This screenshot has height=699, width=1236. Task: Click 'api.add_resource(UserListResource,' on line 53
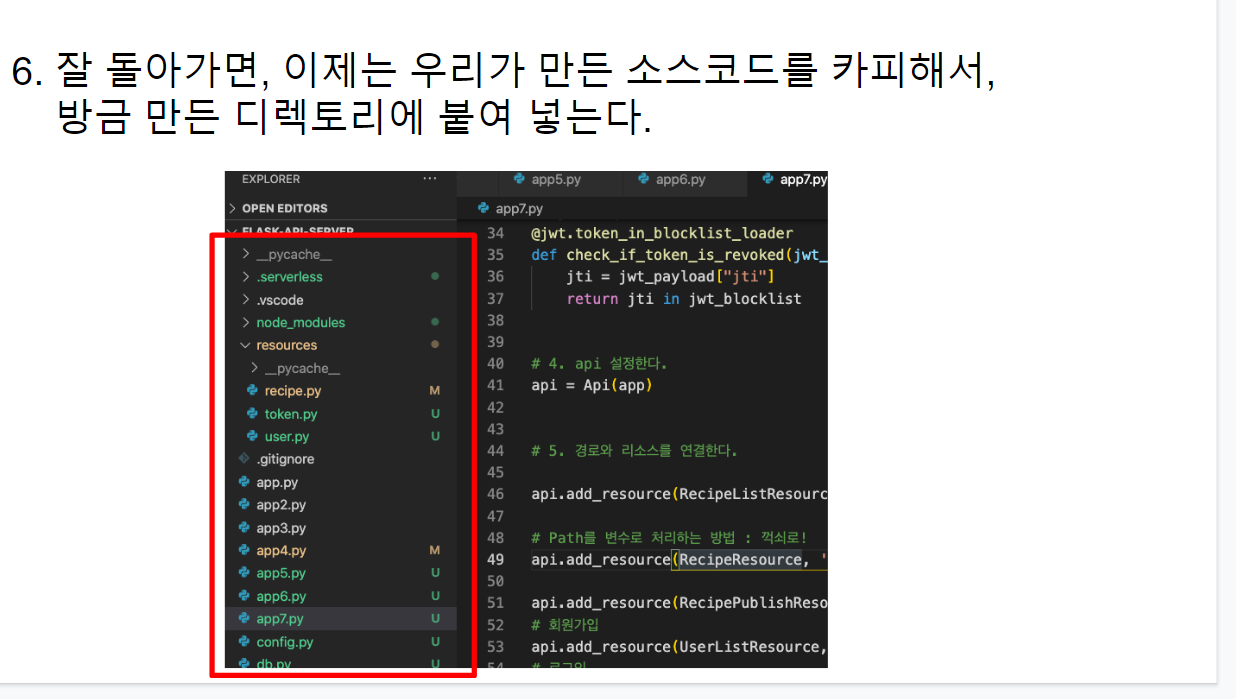[x=679, y=647]
